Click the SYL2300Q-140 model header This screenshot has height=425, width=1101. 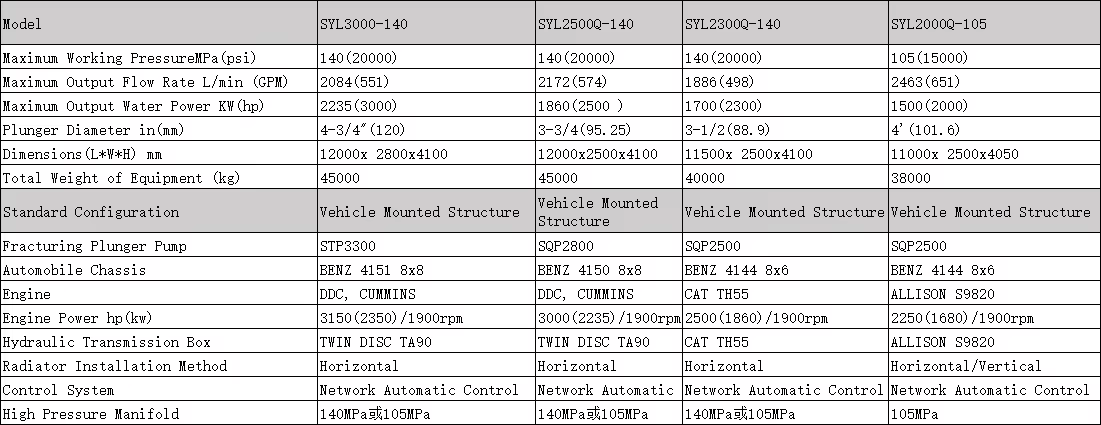click(735, 23)
